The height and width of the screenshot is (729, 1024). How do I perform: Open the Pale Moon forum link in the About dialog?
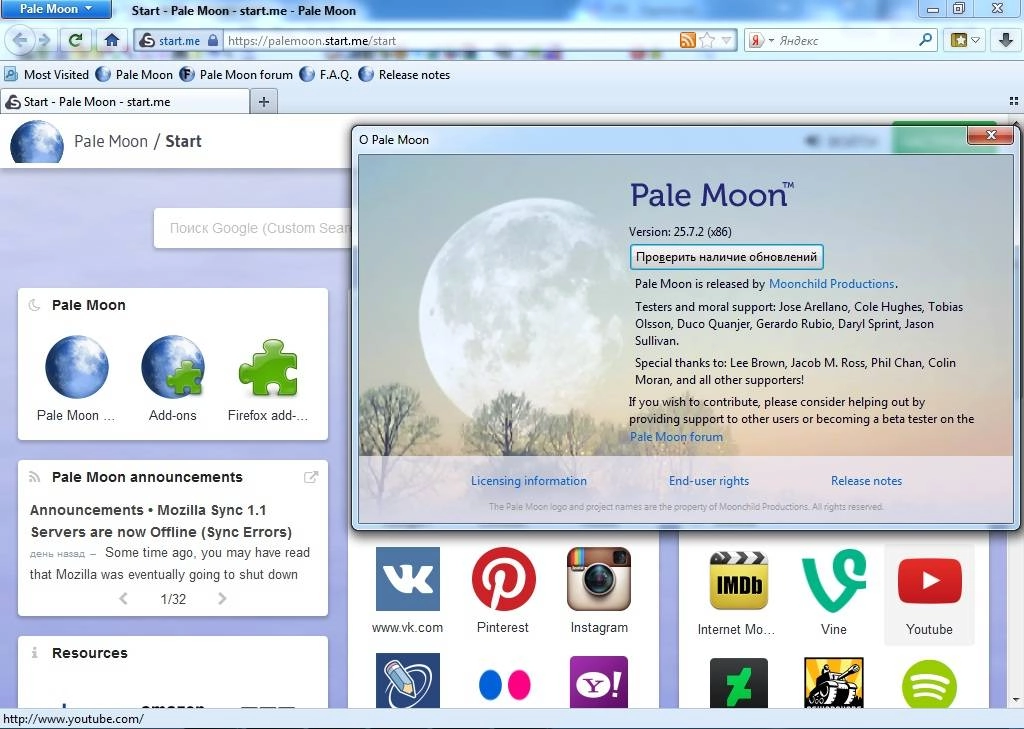click(676, 436)
